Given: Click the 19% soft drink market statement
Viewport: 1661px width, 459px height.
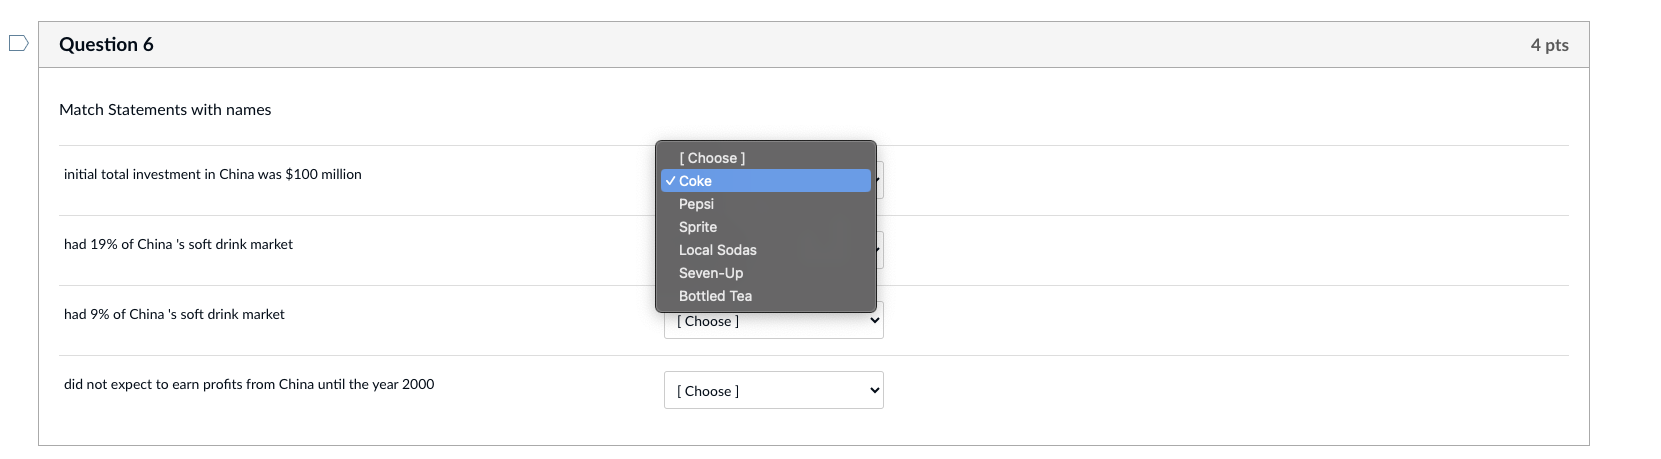Looking at the screenshot, I should tap(178, 244).
